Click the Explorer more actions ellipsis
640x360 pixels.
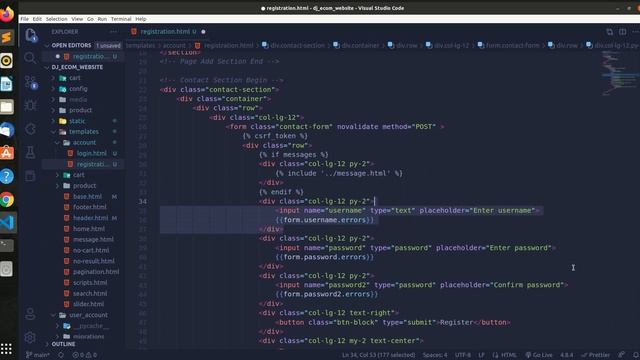(x=113, y=31)
